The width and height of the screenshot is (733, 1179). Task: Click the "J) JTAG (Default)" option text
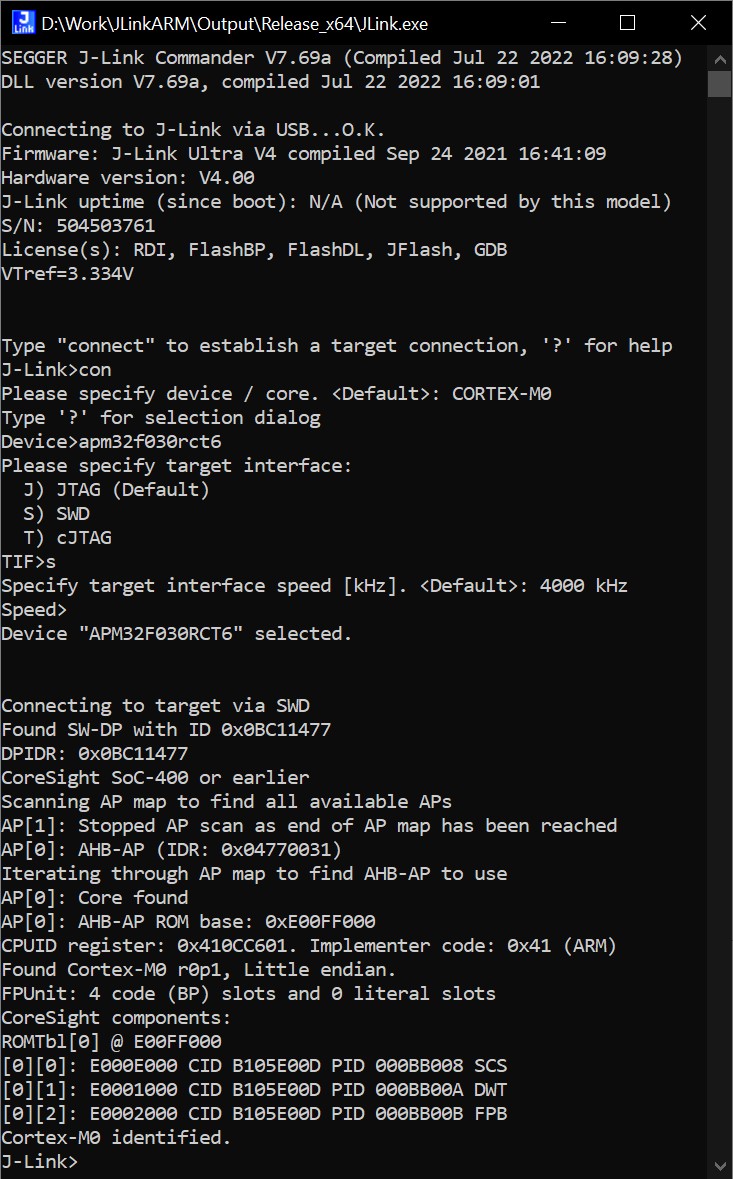coord(116,490)
